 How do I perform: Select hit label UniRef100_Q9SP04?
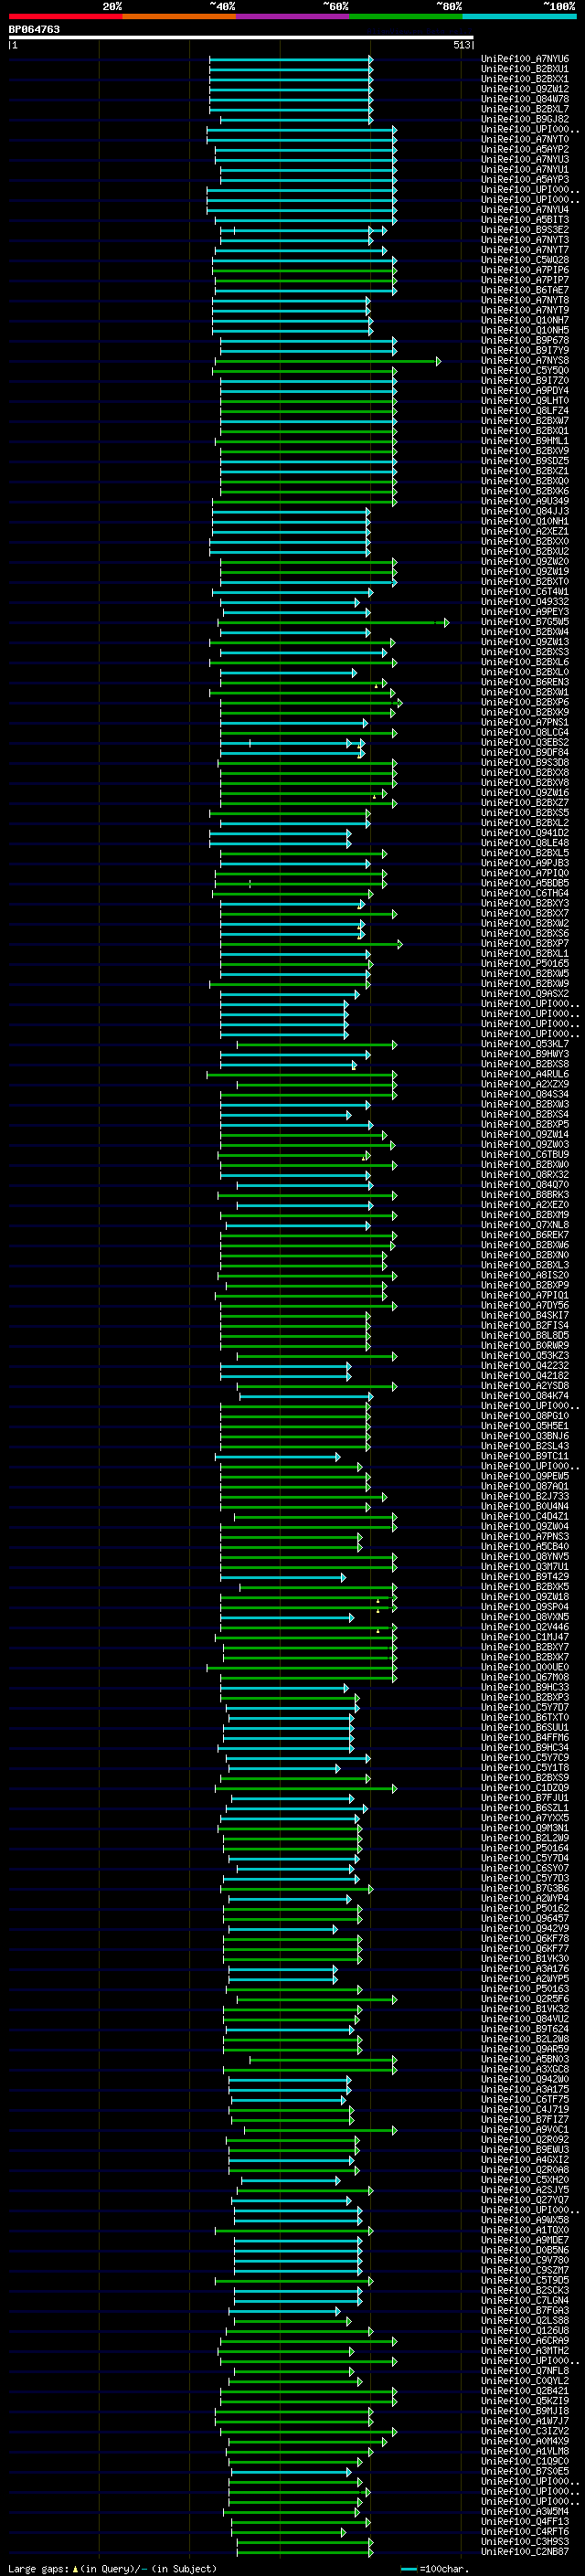[525, 1607]
